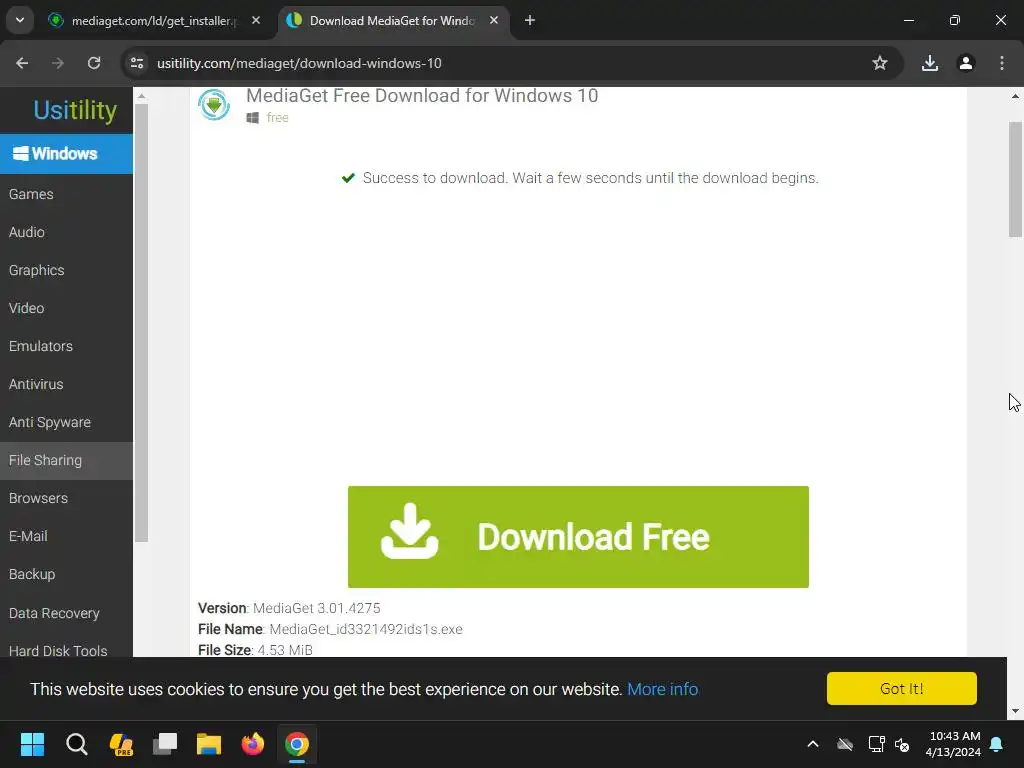Click the sidebar scrollbar thumb
1024x768 pixels.
tap(141, 323)
